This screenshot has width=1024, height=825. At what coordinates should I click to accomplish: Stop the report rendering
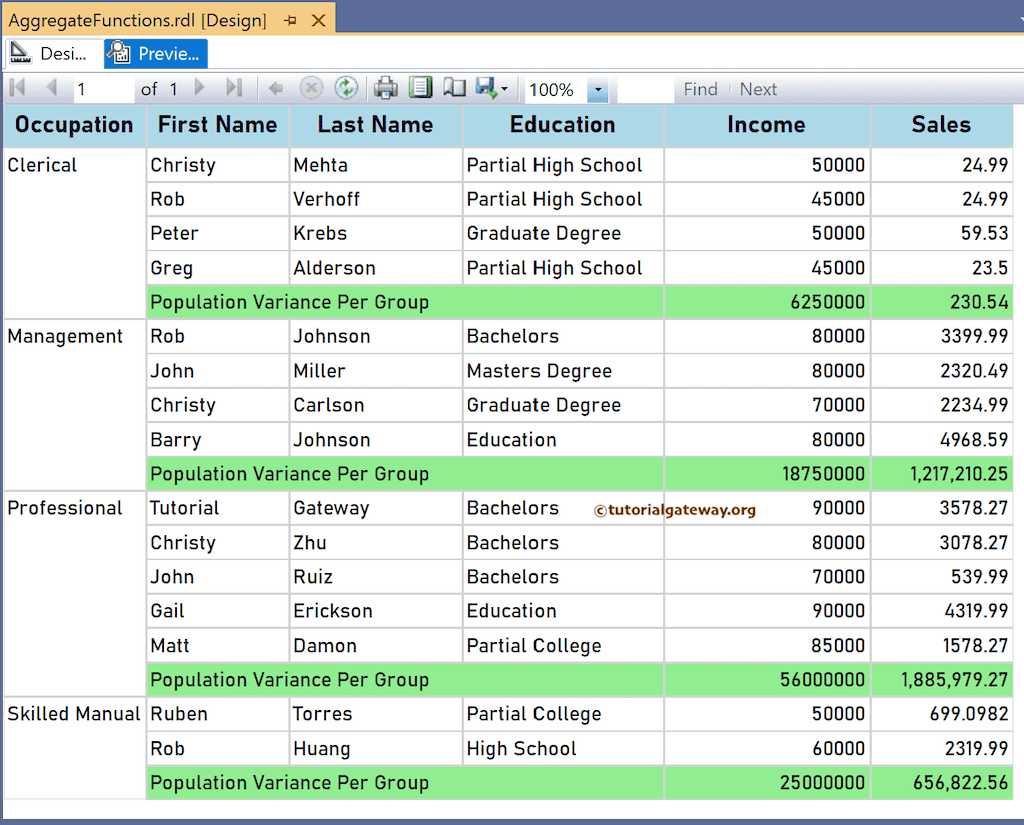pos(310,88)
